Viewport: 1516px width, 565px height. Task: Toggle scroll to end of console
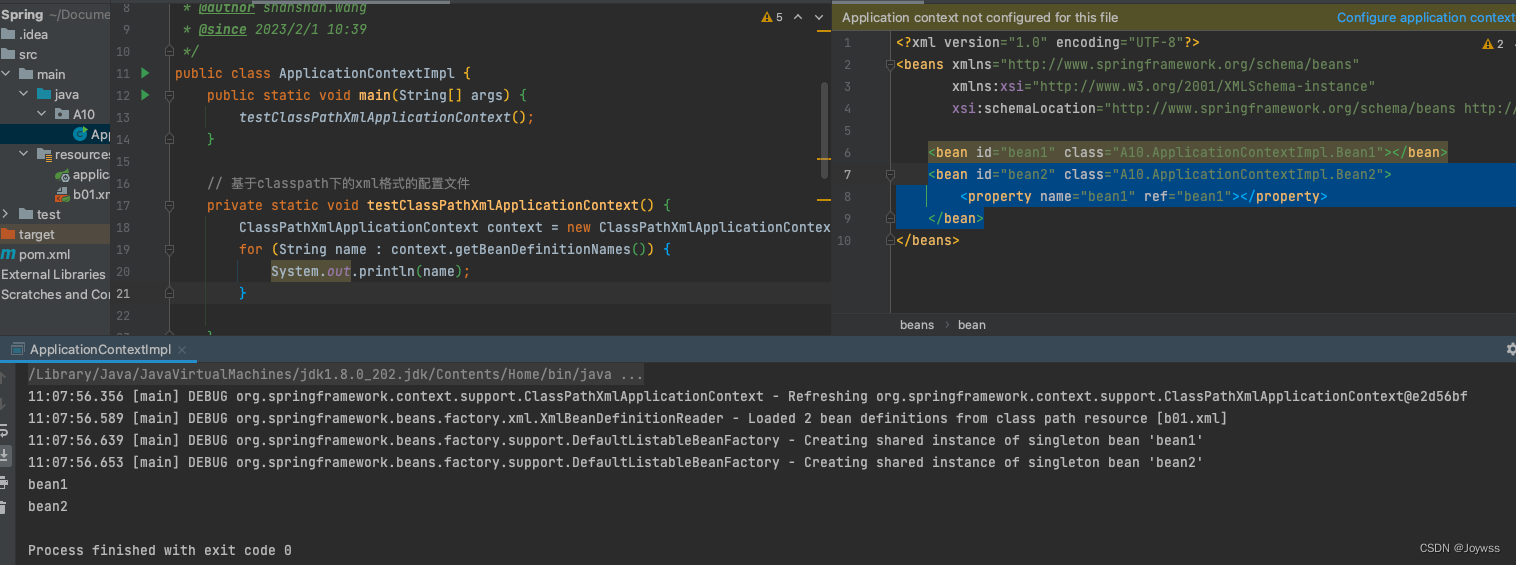5,455
